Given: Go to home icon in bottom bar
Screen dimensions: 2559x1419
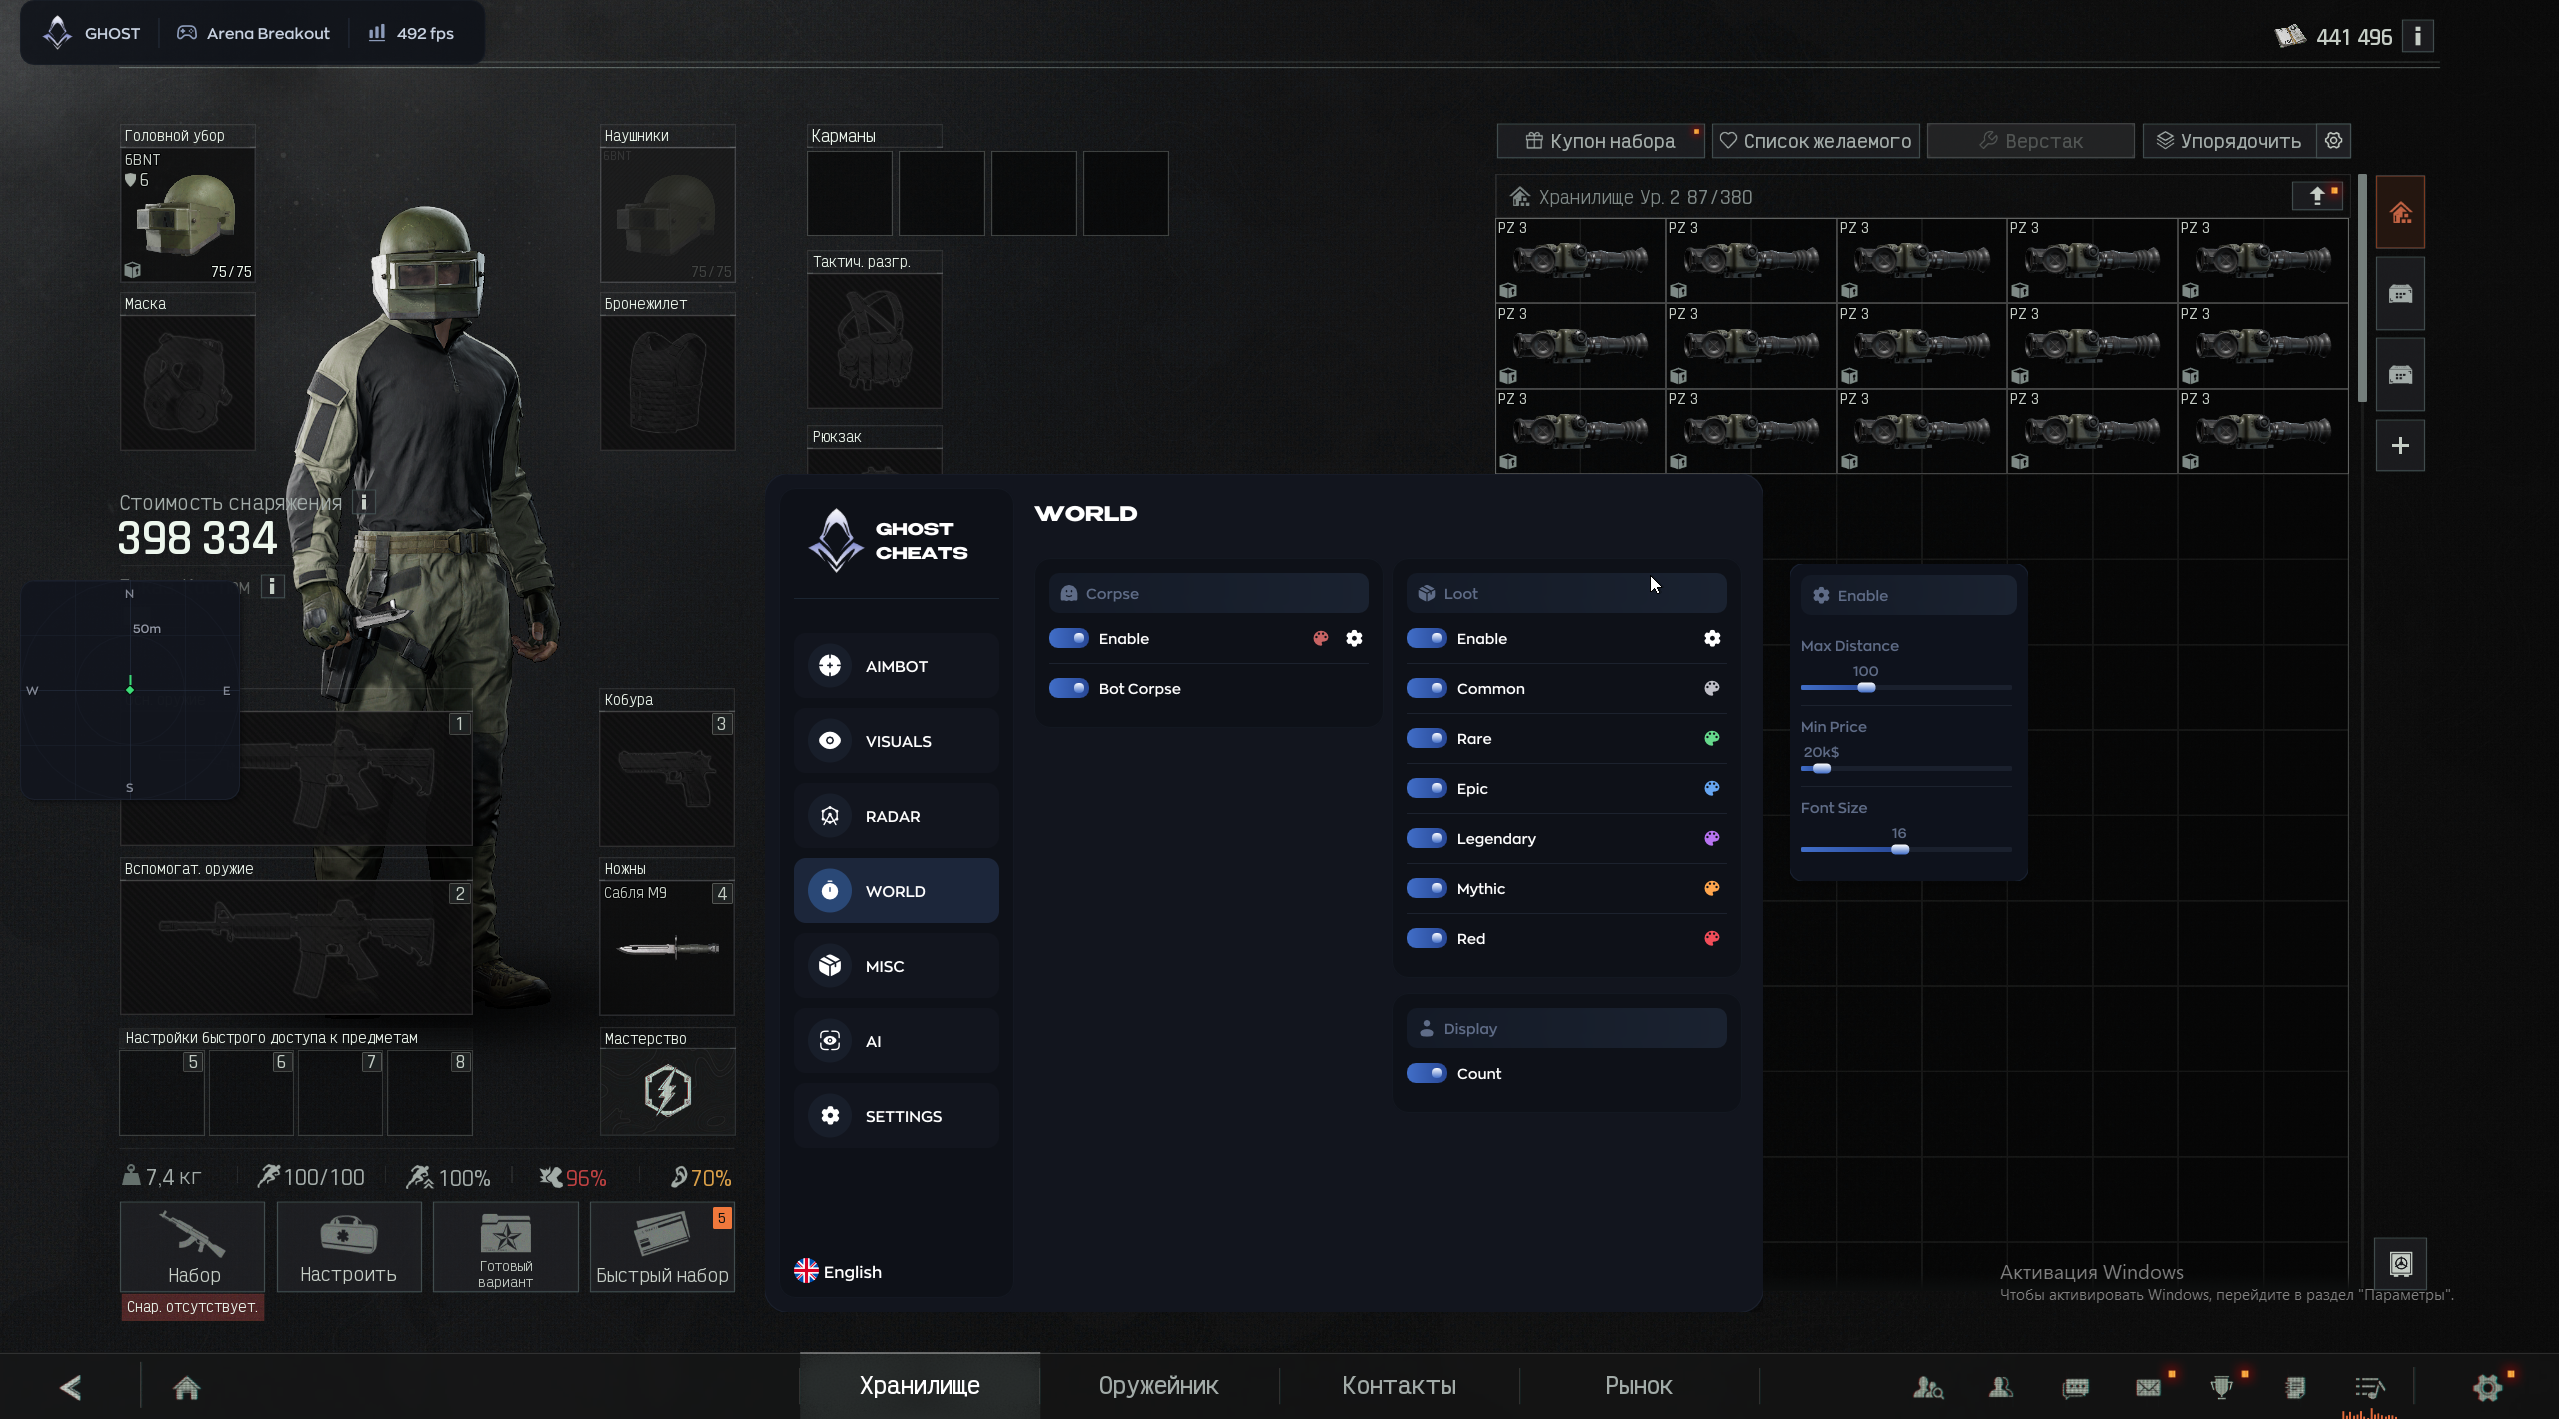Looking at the screenshot, I should [x=186, y=1387].
